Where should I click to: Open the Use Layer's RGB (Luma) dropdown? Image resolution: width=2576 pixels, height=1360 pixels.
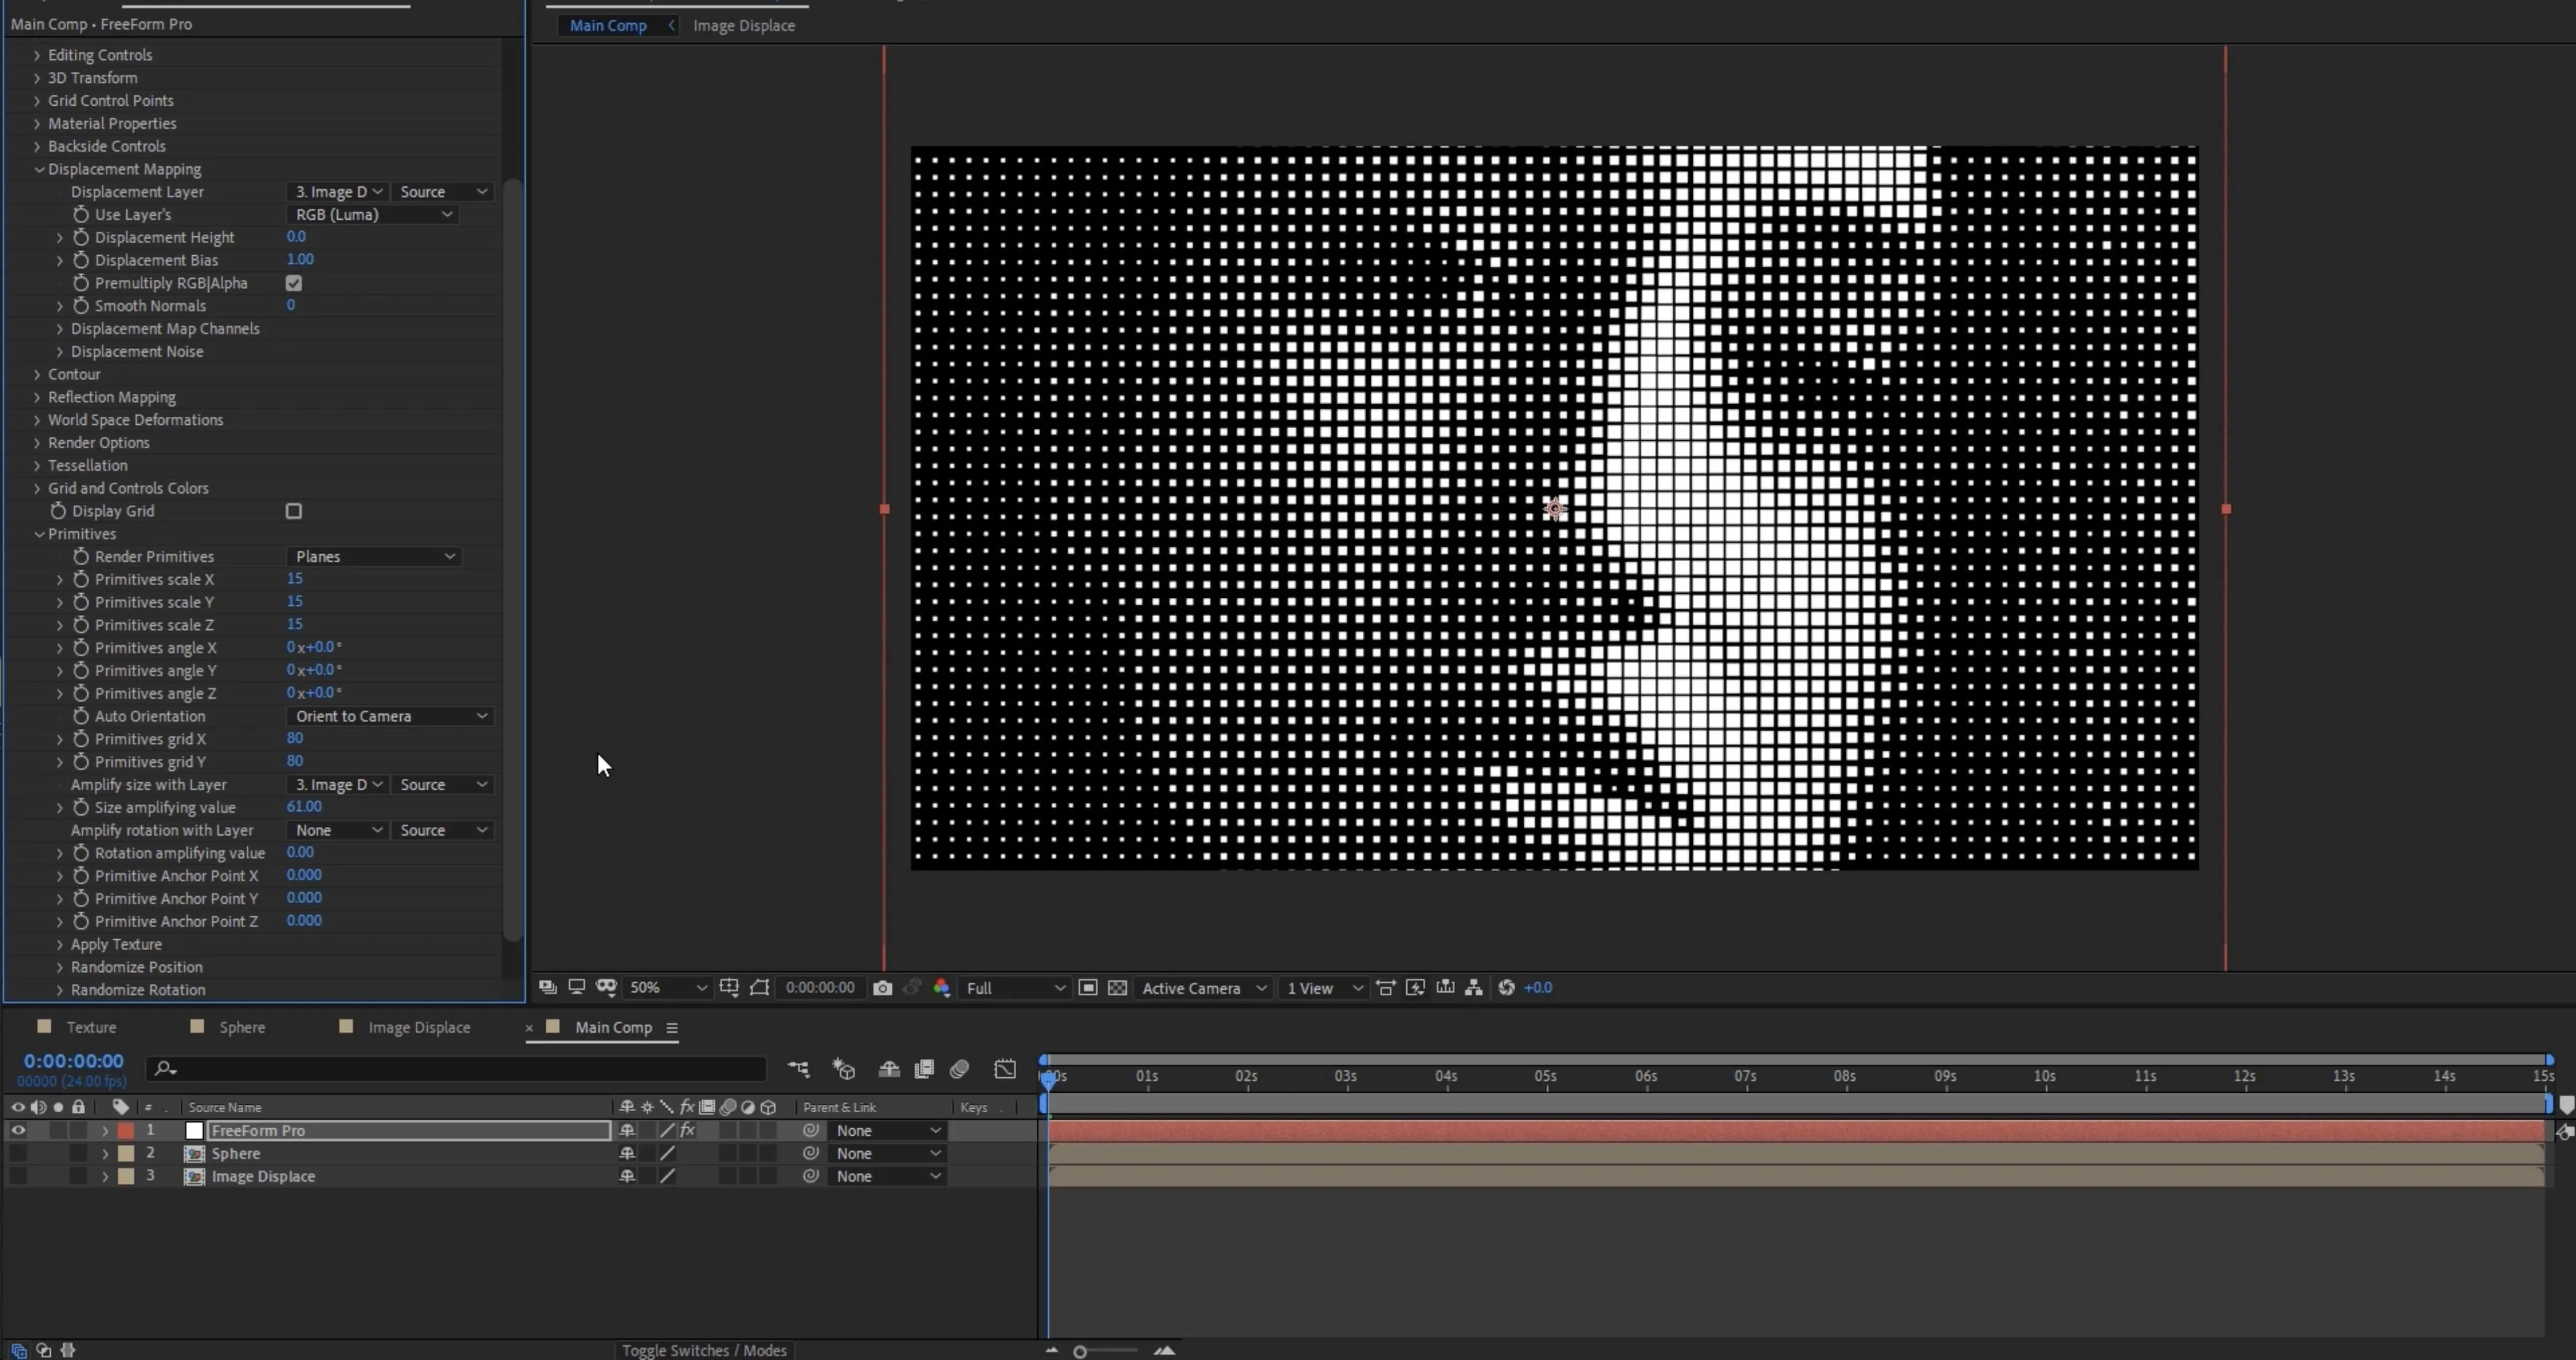tap(373, 214)
